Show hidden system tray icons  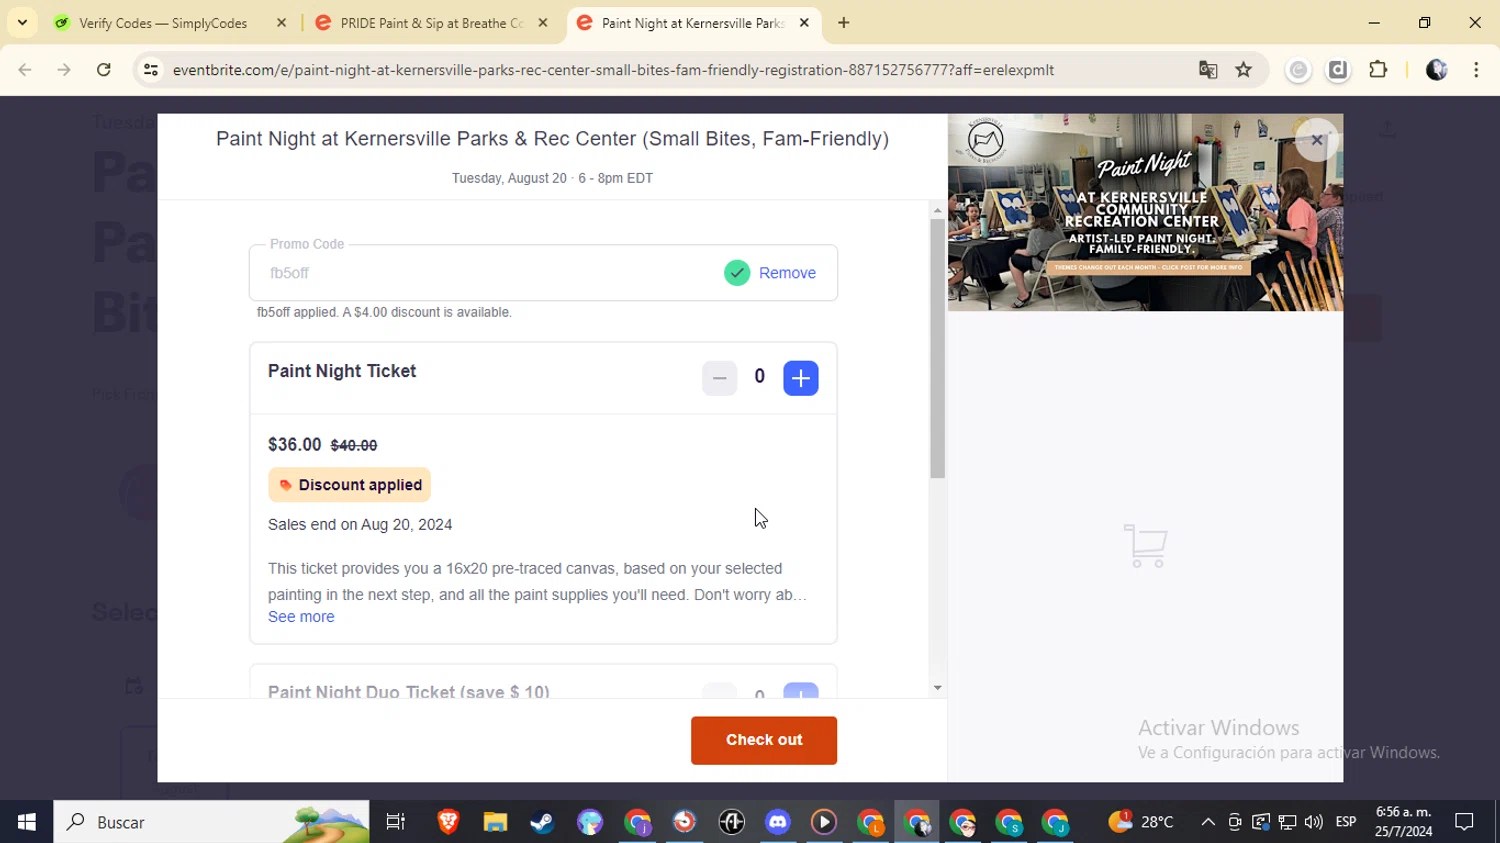click(1208, 822)
